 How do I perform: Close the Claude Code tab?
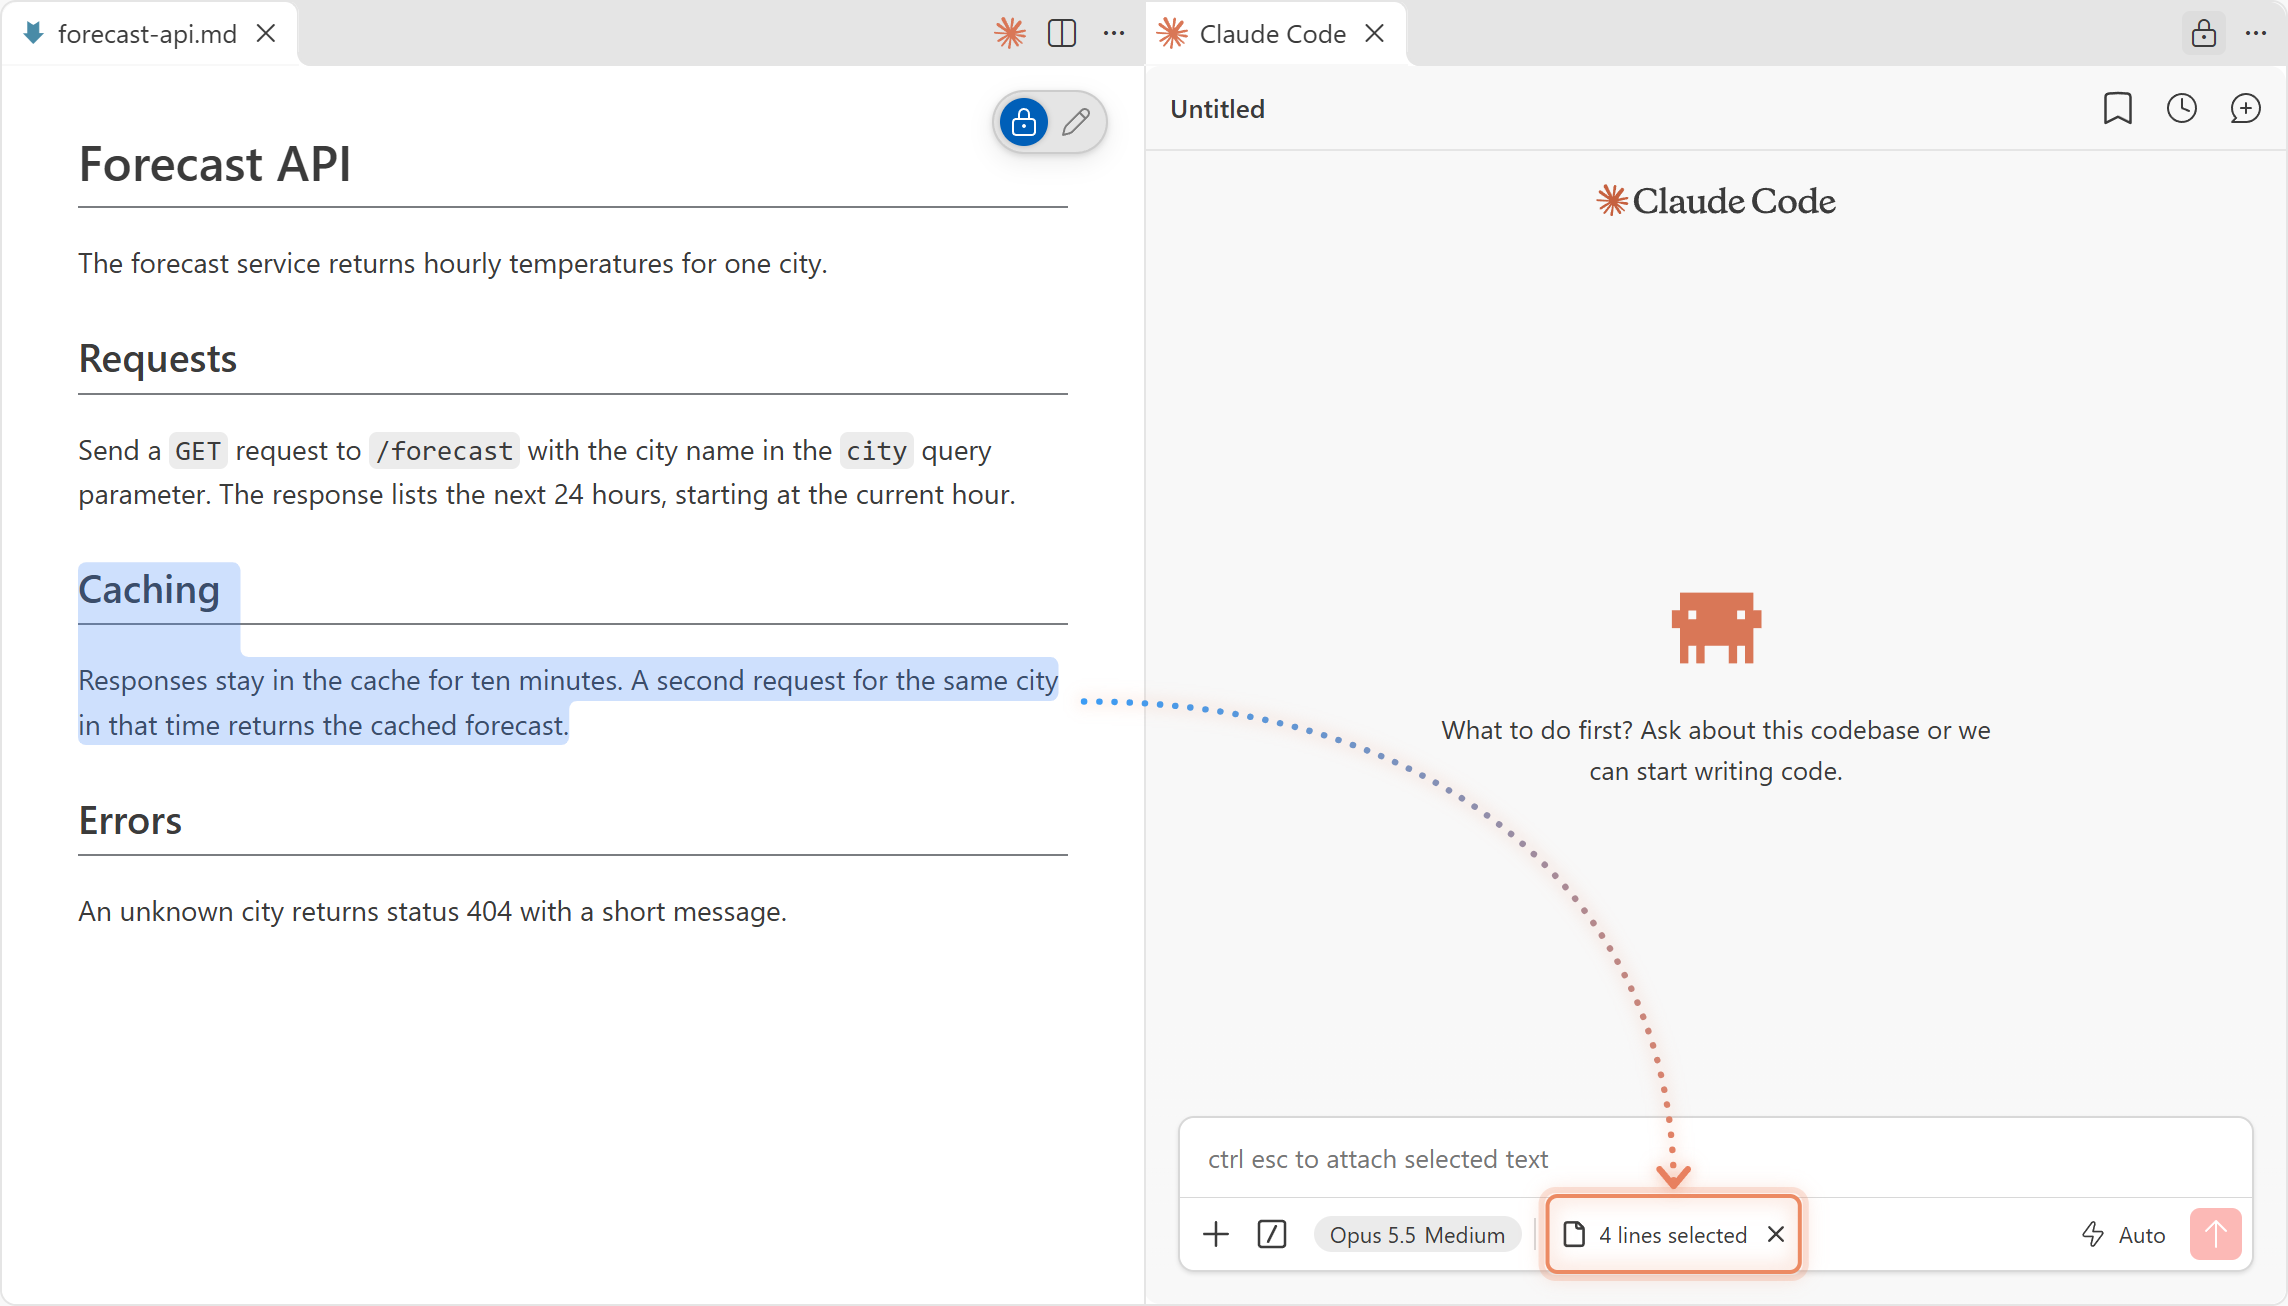(1375, 34)
